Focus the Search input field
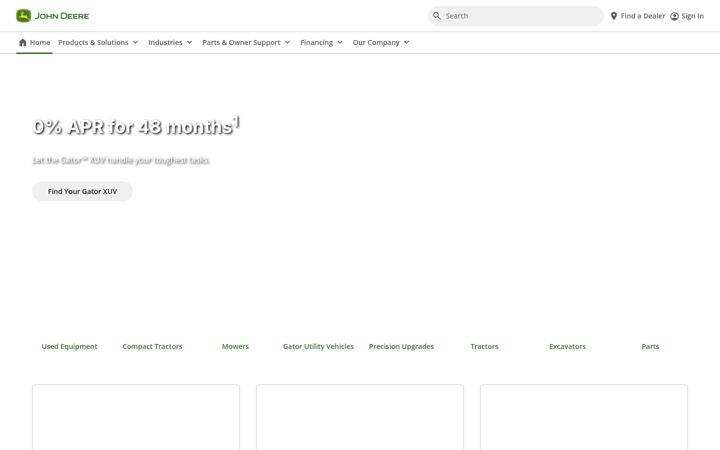Viewport: 720px width, 450px height. coord(516,16)
